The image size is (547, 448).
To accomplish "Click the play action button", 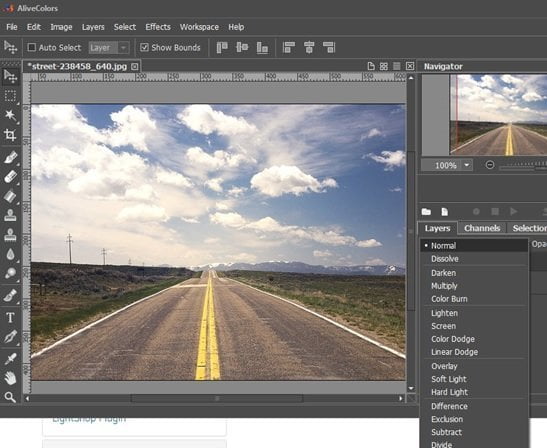I will point(513,211).
